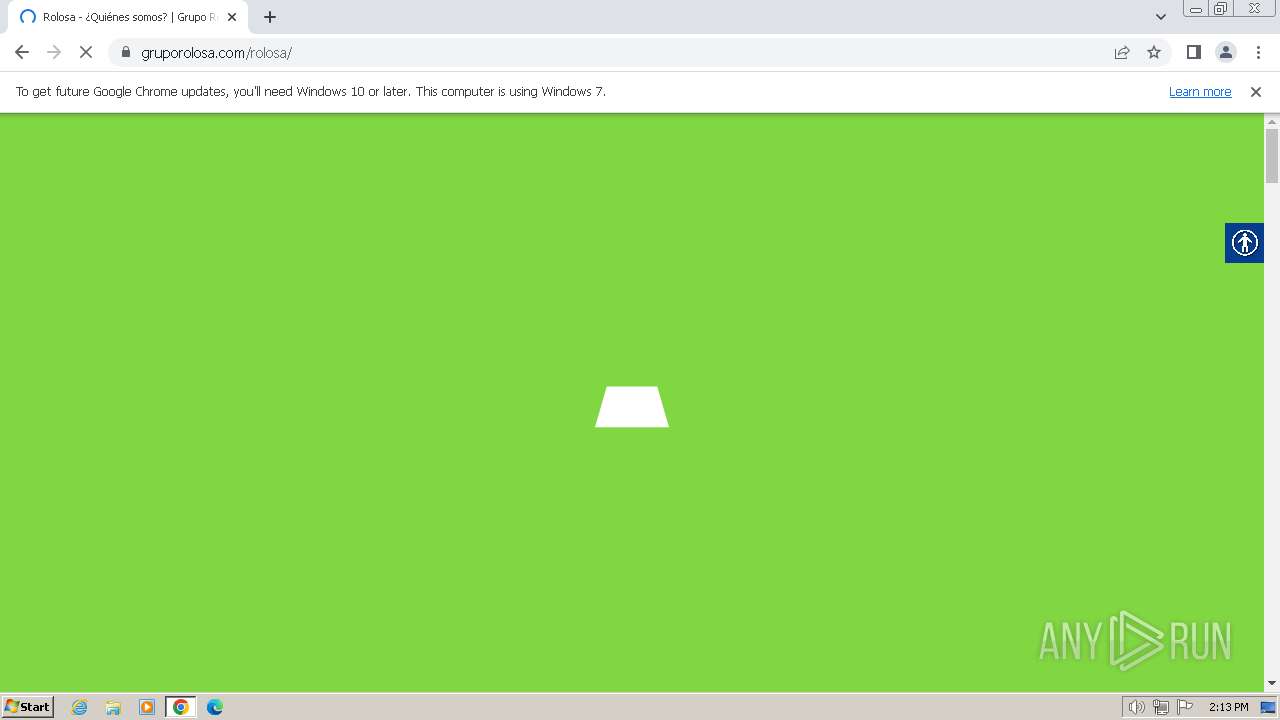The height and width of the screenshot is (720, 1280).
Task: Open the network tray icon
Action: pyautogui.click(x=1161, y=707)
